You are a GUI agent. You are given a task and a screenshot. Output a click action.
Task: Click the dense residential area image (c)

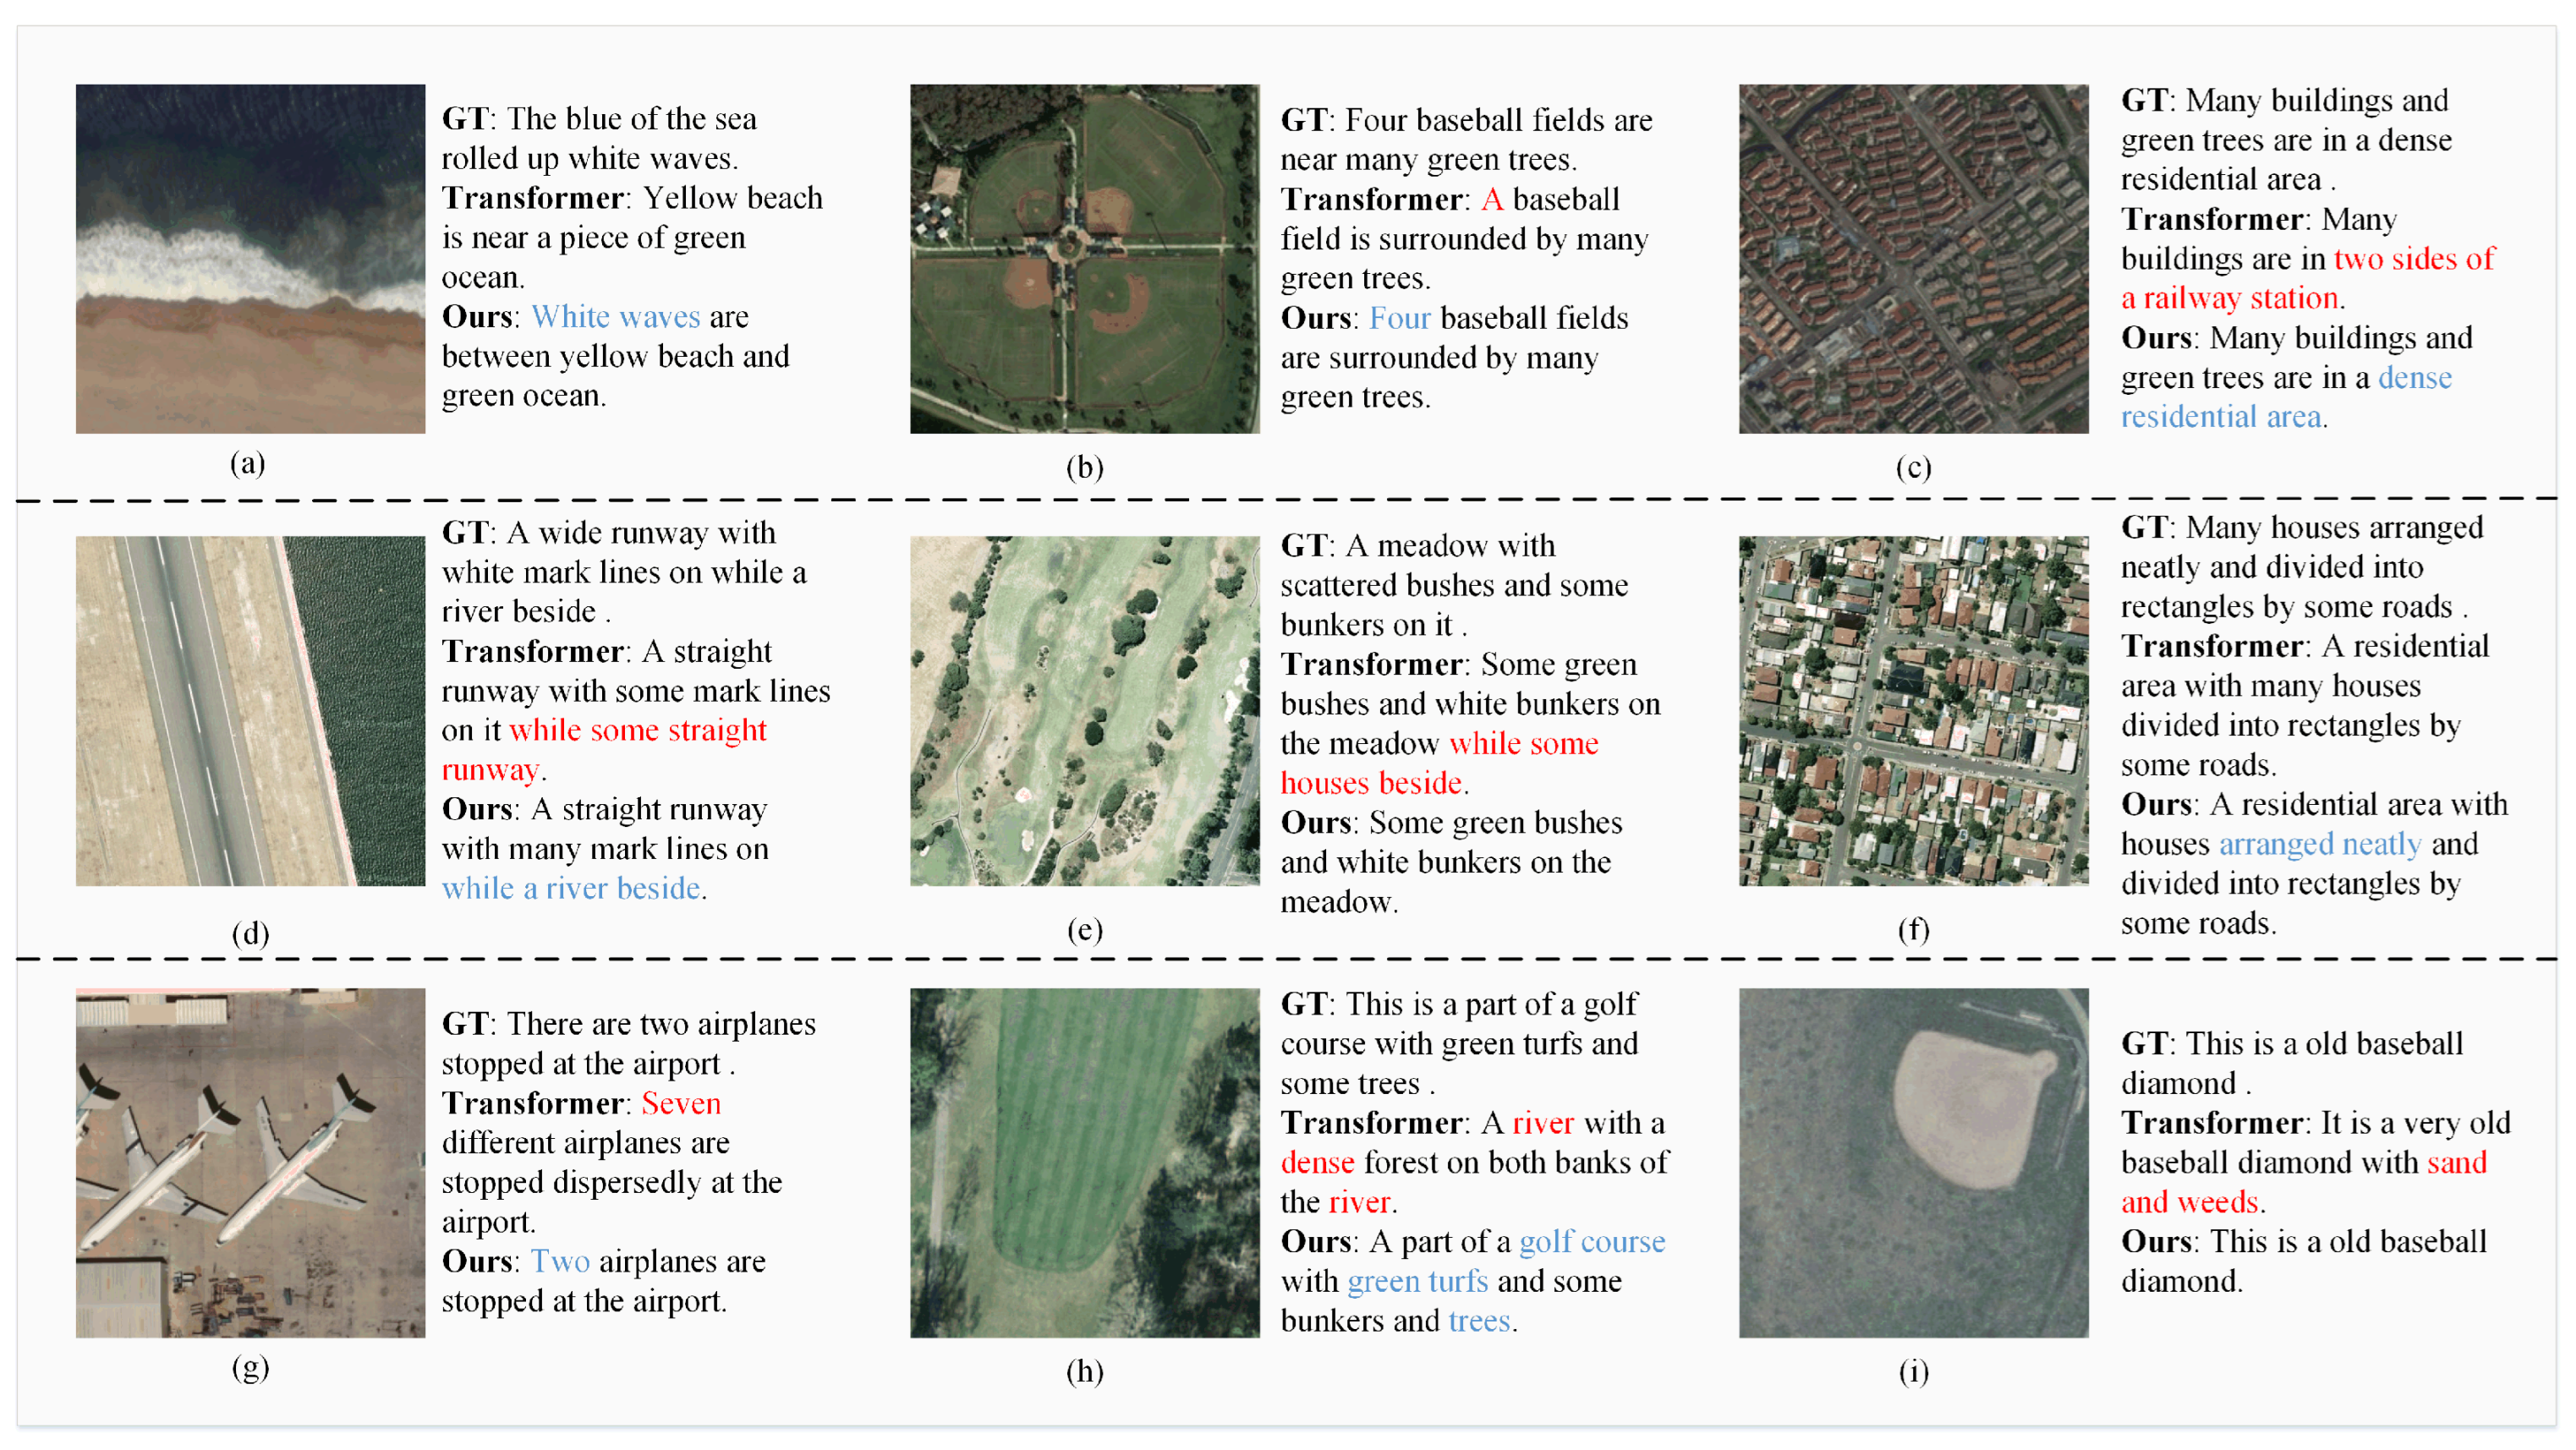point(1913,258)
